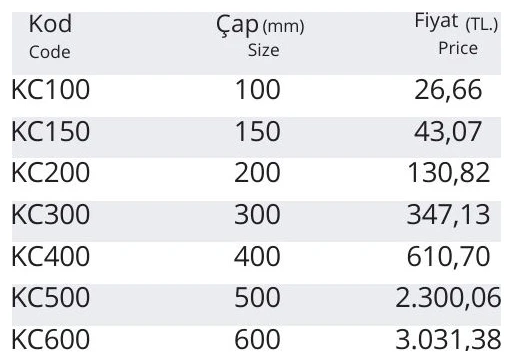Select the size 150 cell
The width and height of the screenshot is (513, 363).
[x=258, y=131]
